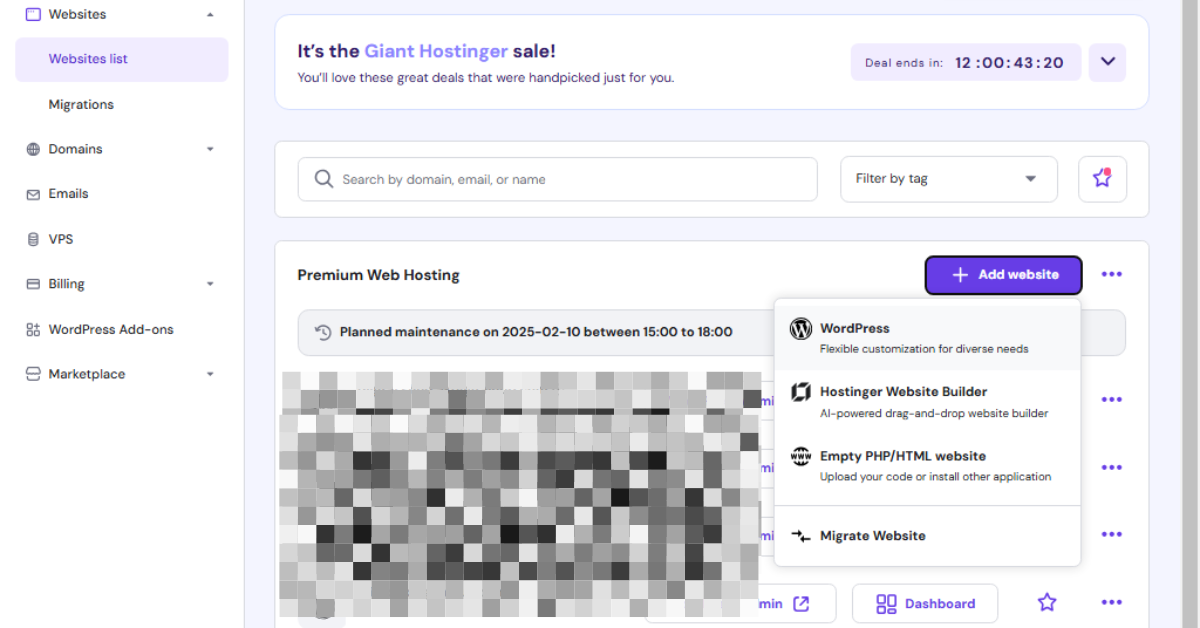This screenshot has width=1200, height=628.
Task: Toggle the favorite star beside Dashboard
Action: coord(1047,602)
